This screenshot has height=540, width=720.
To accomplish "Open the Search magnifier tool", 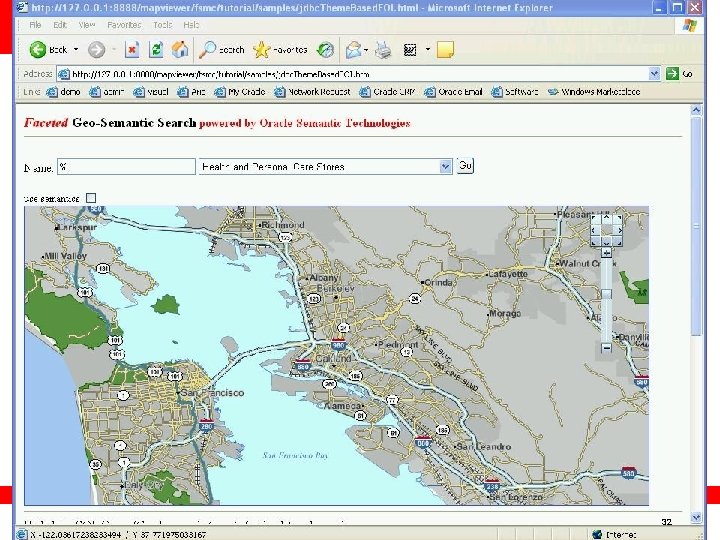I will coord(207,50).
